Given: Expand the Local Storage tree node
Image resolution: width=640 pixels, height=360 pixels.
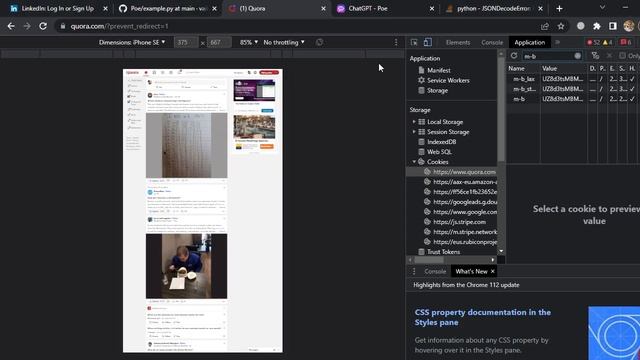Looking at the screenshot, I should [414, 122].
